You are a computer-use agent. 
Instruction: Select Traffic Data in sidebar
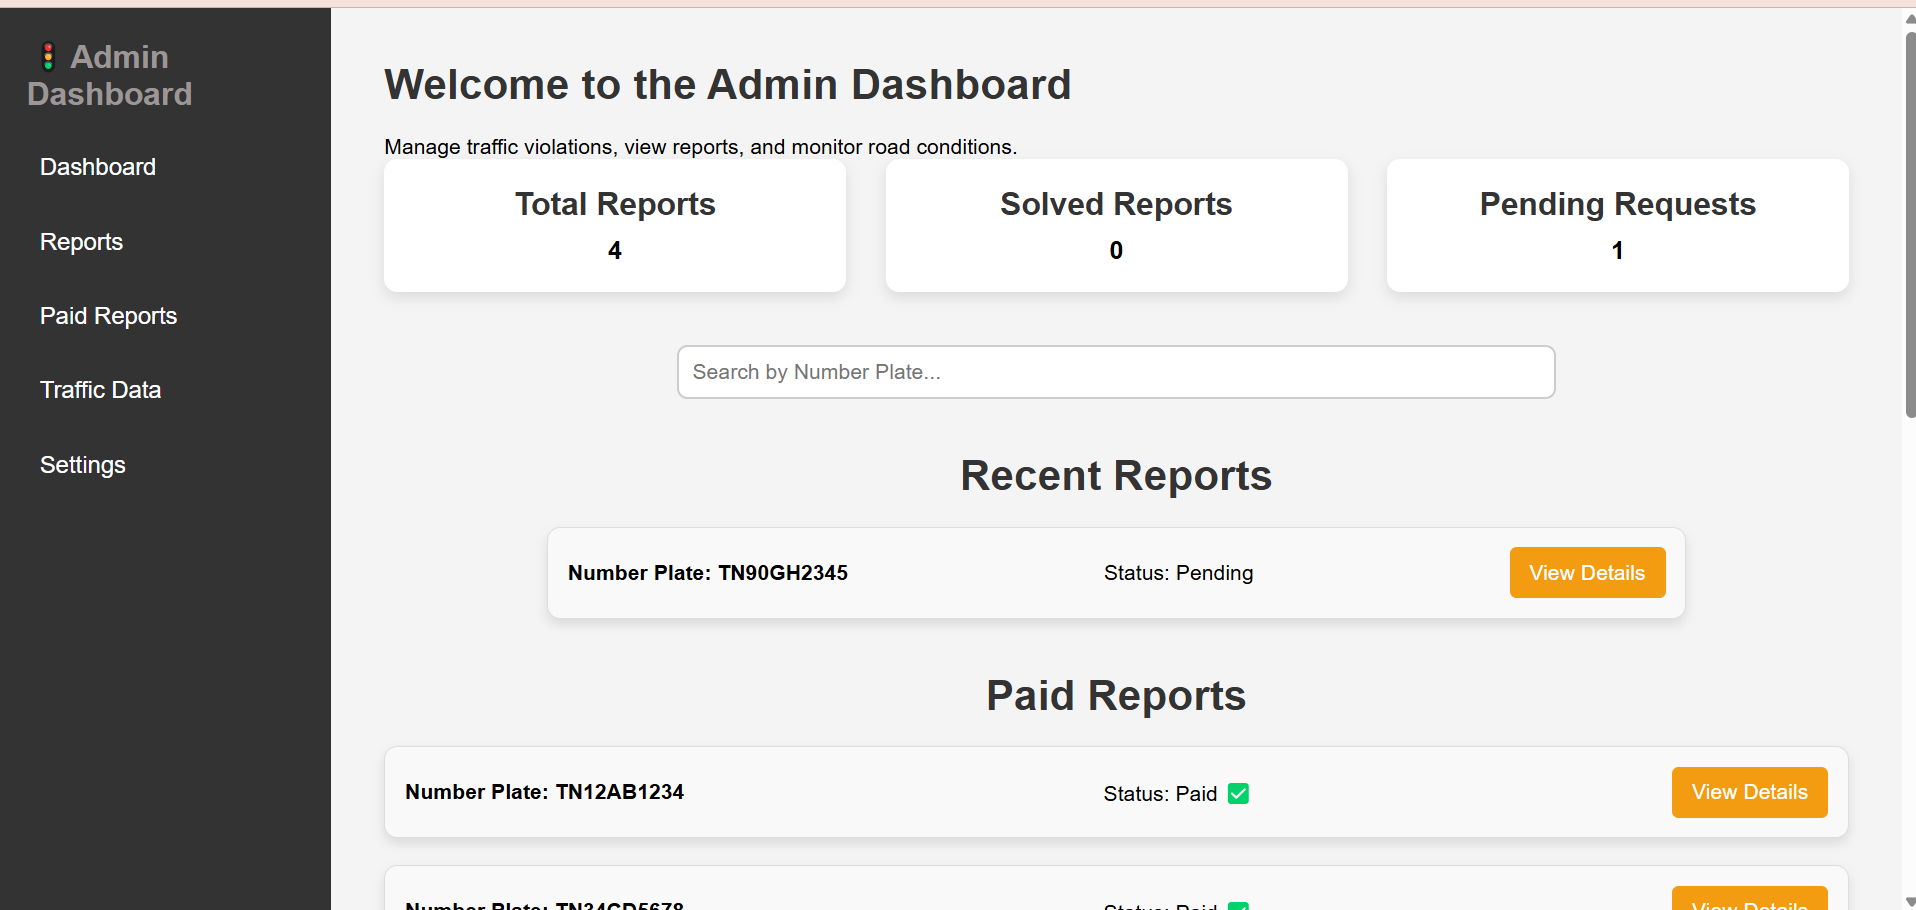pyautogui.click(x=100, y=390)
